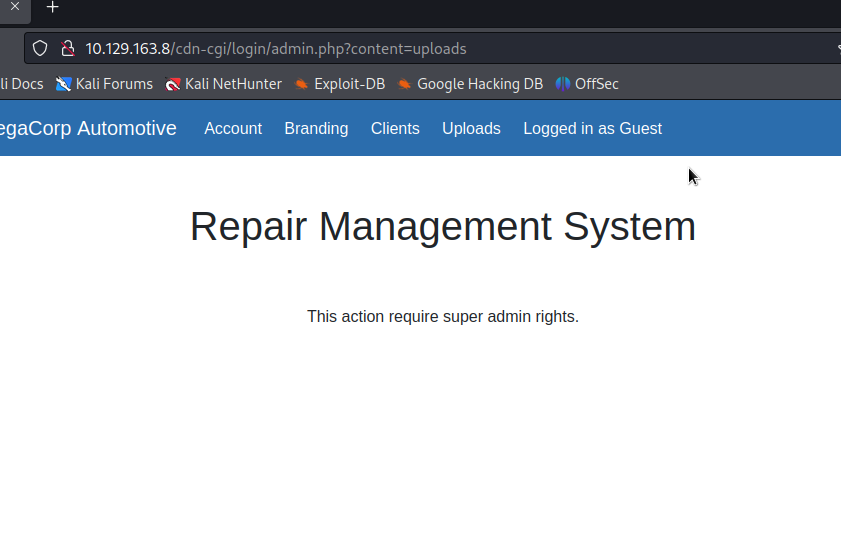Open the Kali NetHunter bookmark
This screenshot has height=534, width=841.
pyautogui.click(x=223, y=84)
